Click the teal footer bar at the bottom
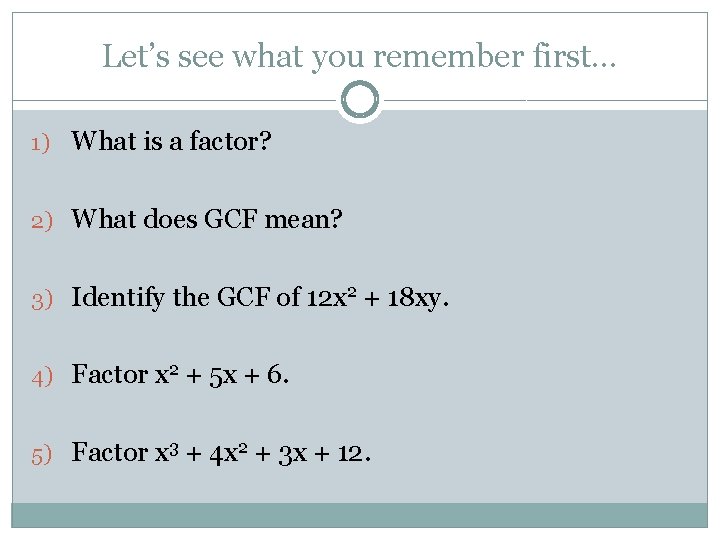The height and width of the screenshot is (540, 720). [360, 515]
